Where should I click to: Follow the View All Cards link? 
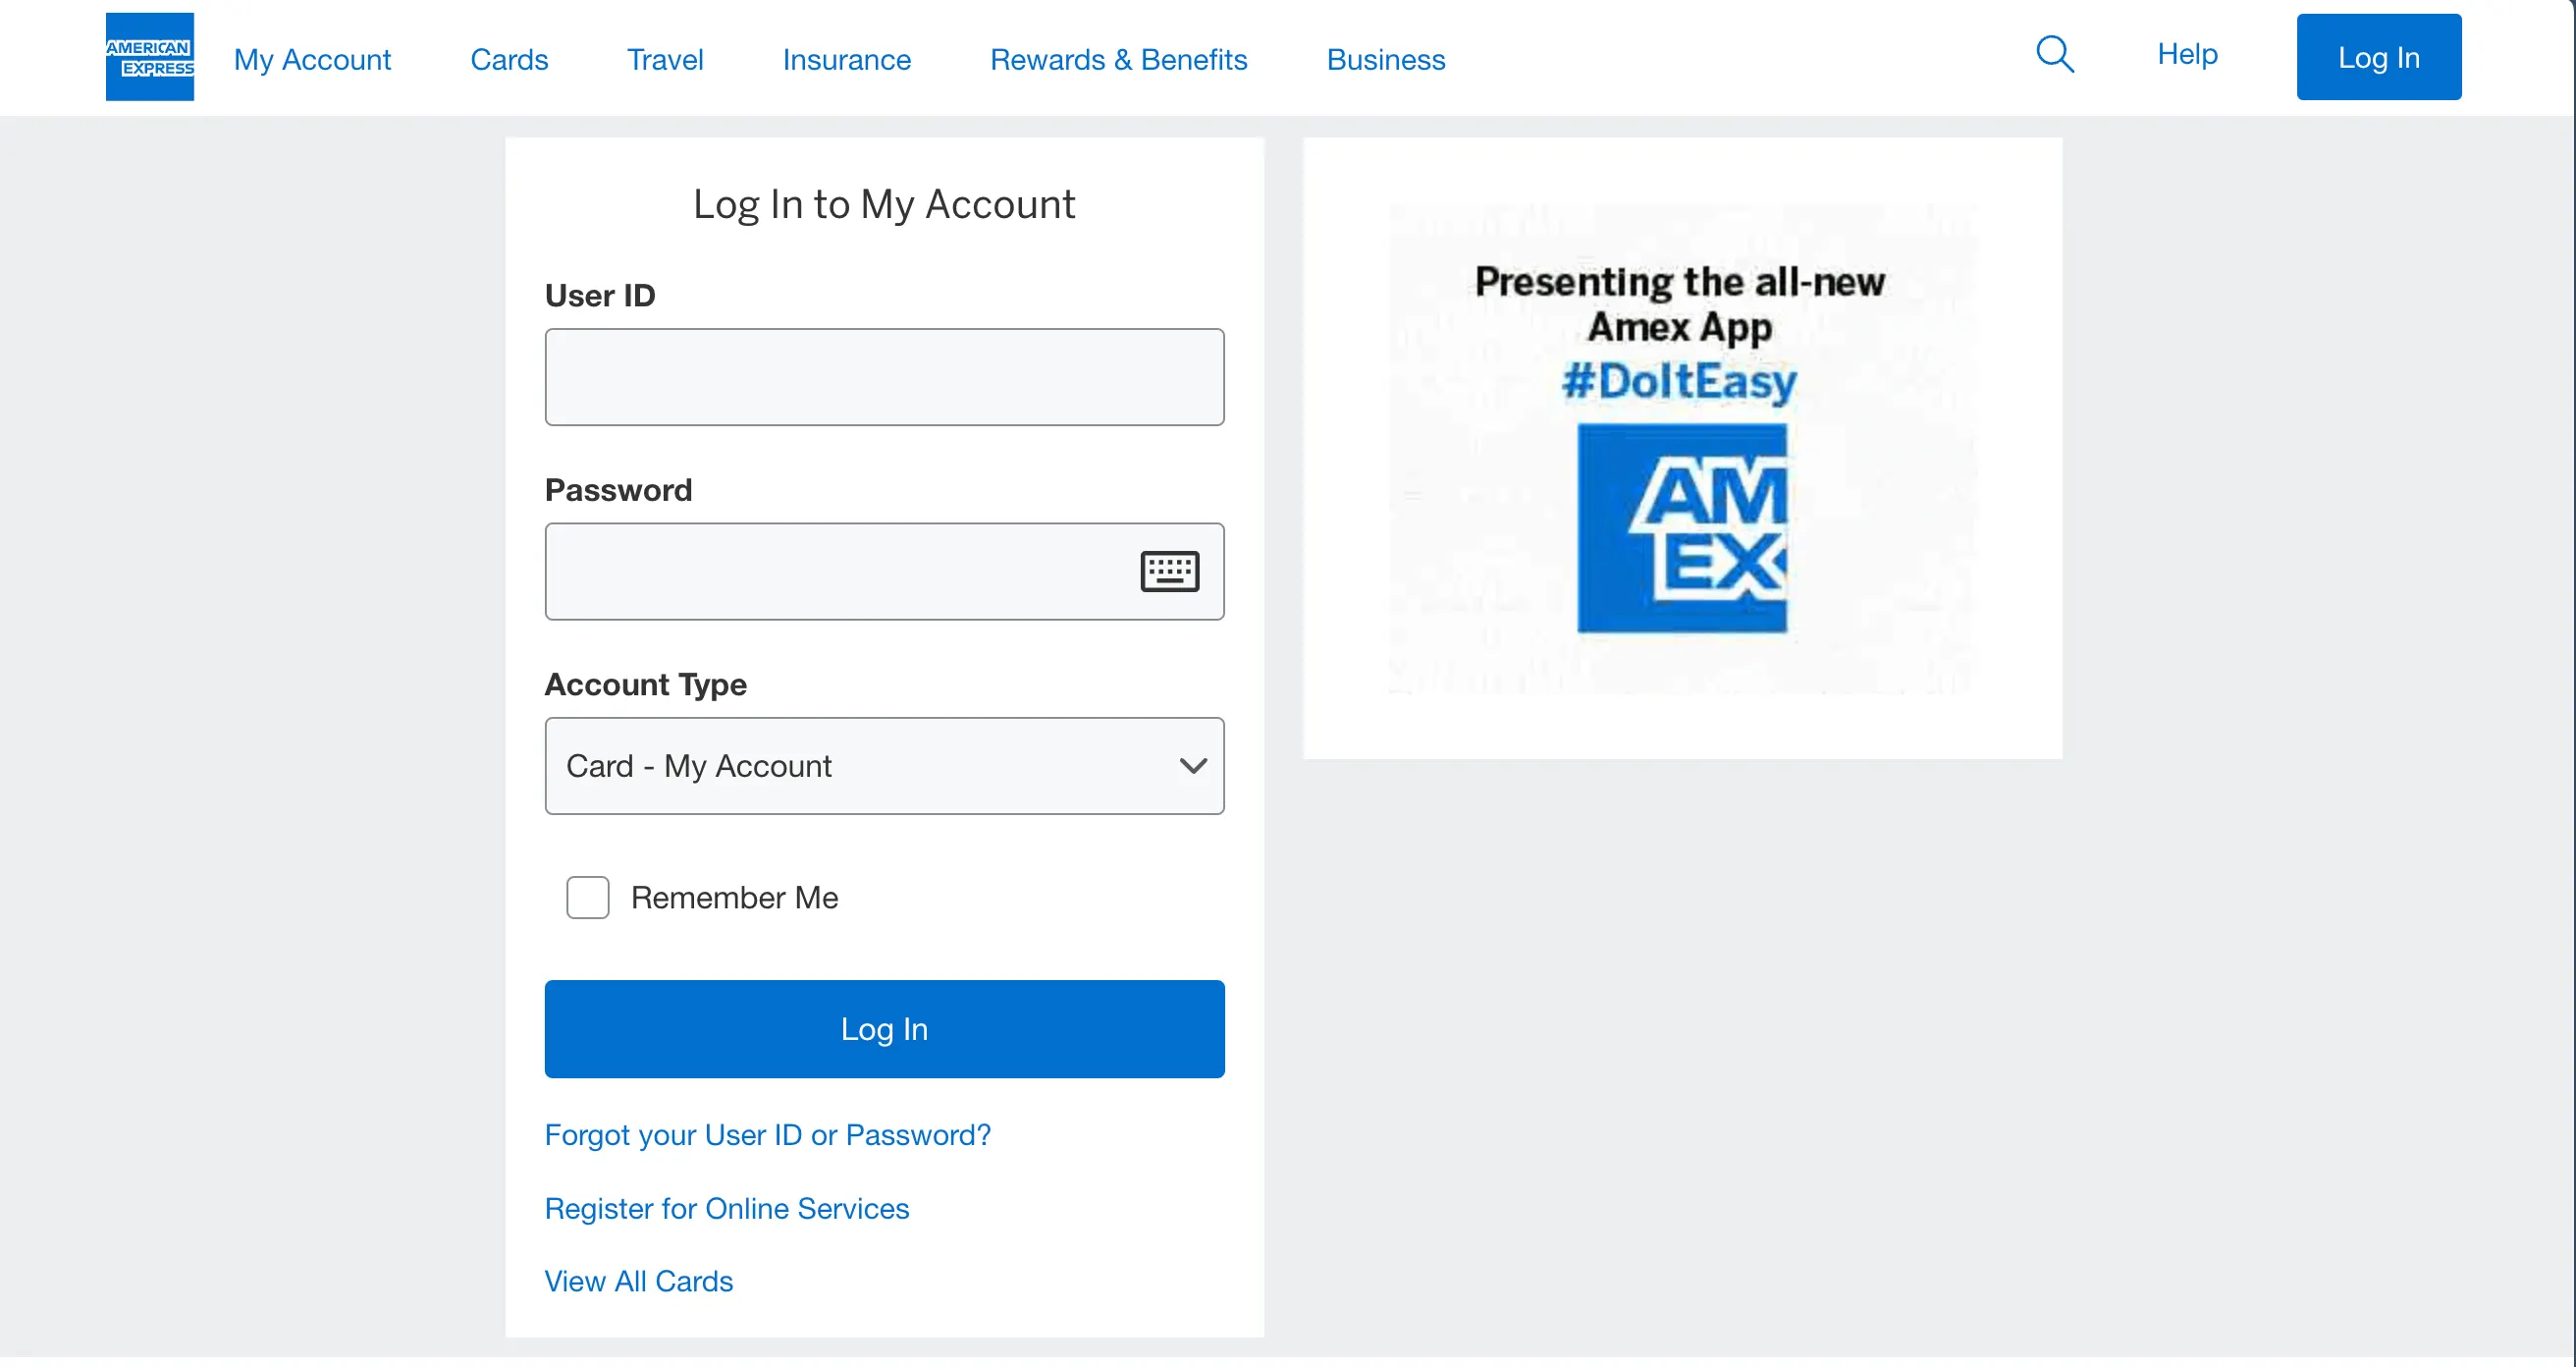[638, 1281]
